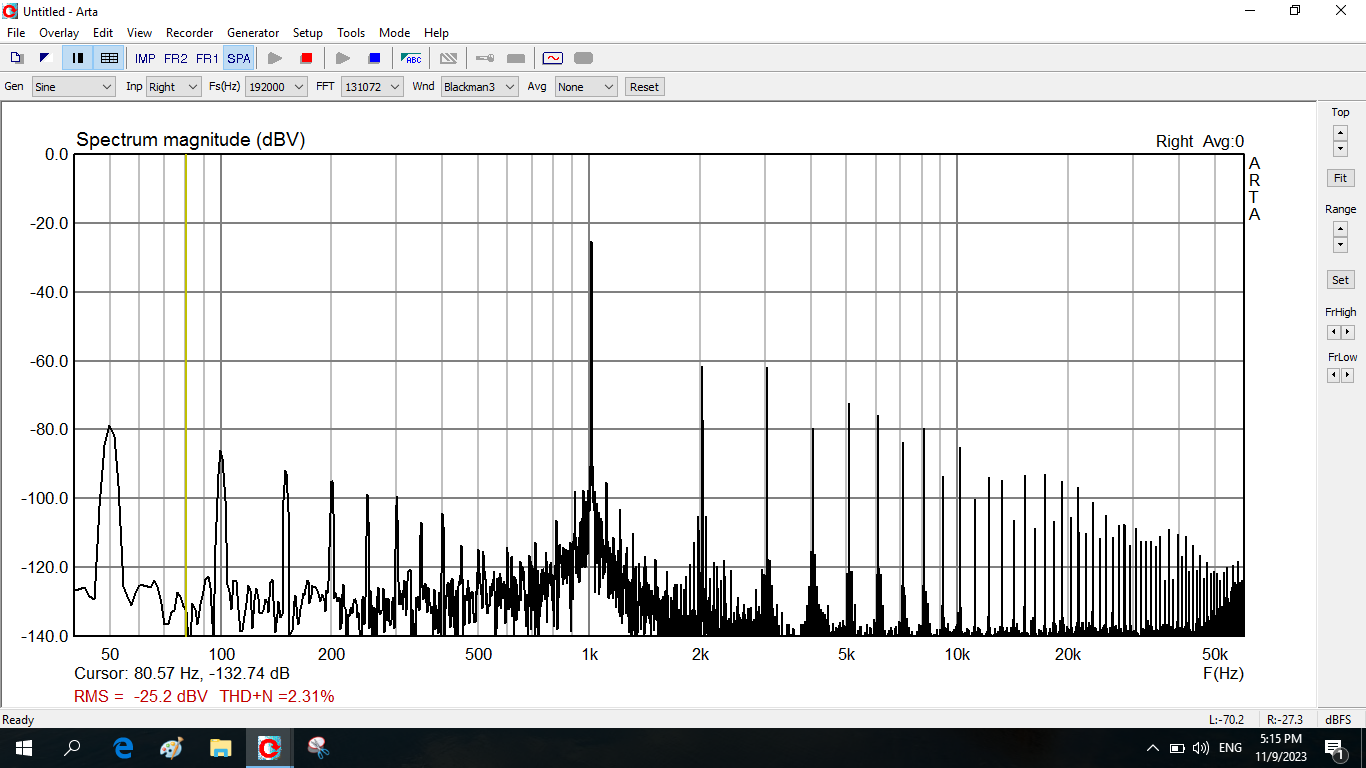The image size is (1366, 768).
Task: Switch to IMP impulse response mode
Action: 145,59
